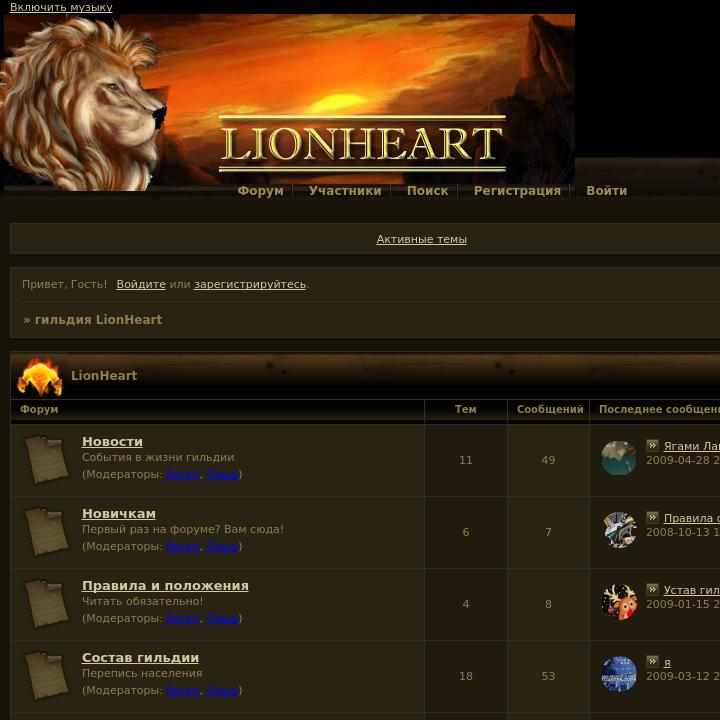This screenshot has height=720, width=720.
Task: Open the Активные темы link
Action: 422,239
